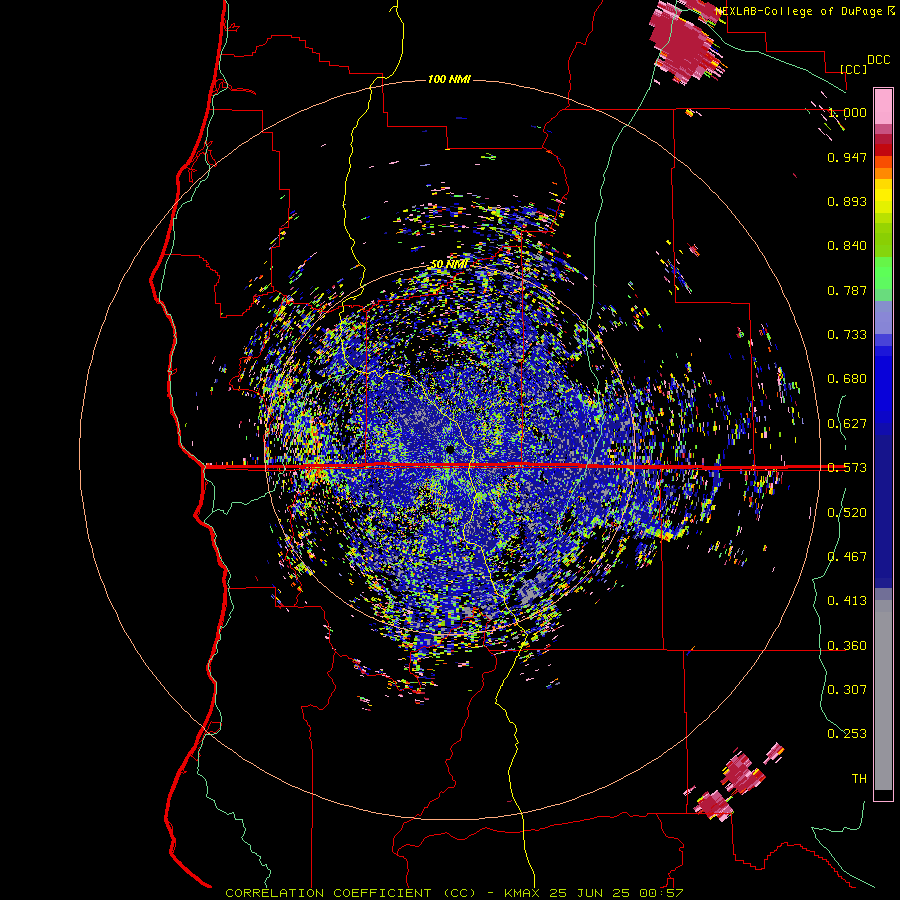Click the large crimson echo near top right

683,46
